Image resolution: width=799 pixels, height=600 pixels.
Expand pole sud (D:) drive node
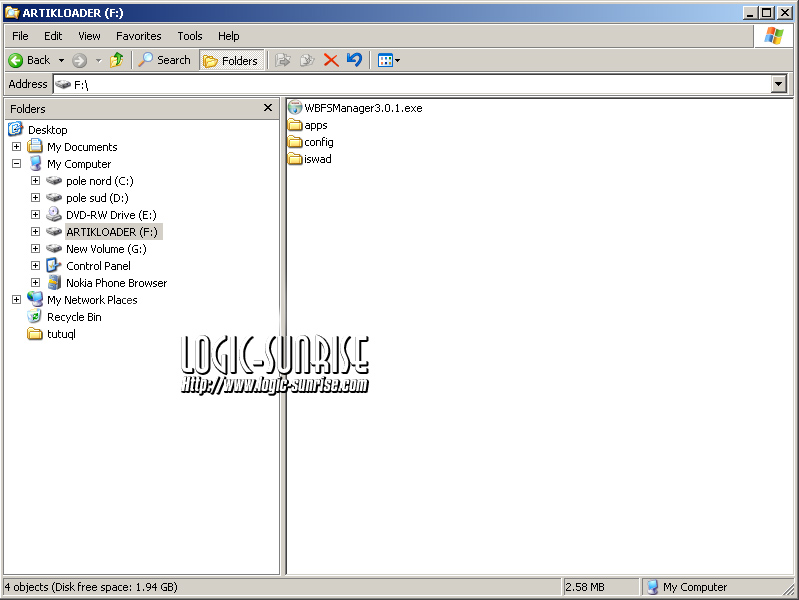pos(35,197)
